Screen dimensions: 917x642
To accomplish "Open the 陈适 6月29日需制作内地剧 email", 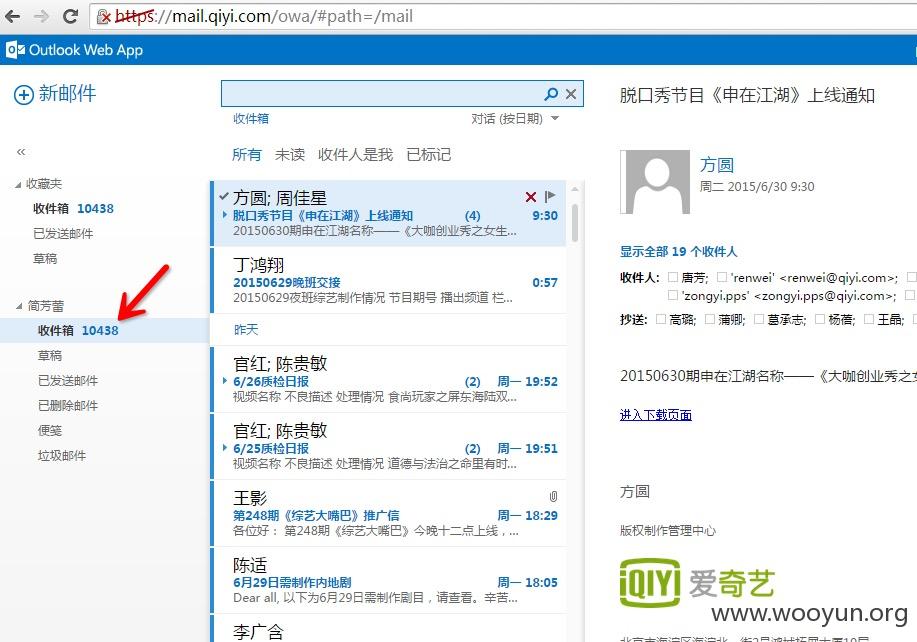I will [x=388, y=581].
